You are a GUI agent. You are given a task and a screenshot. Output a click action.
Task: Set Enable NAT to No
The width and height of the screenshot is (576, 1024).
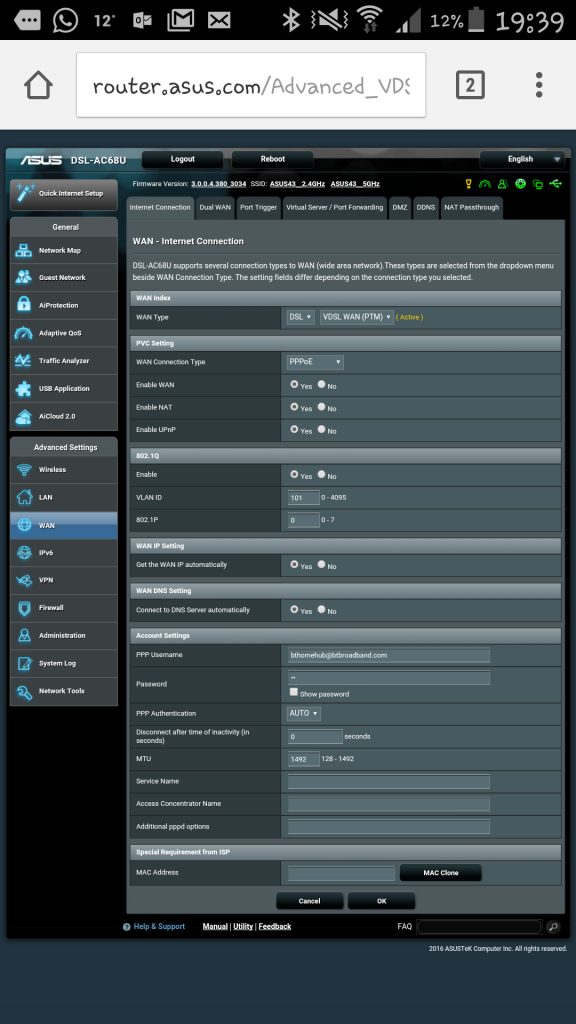(321, 407)
